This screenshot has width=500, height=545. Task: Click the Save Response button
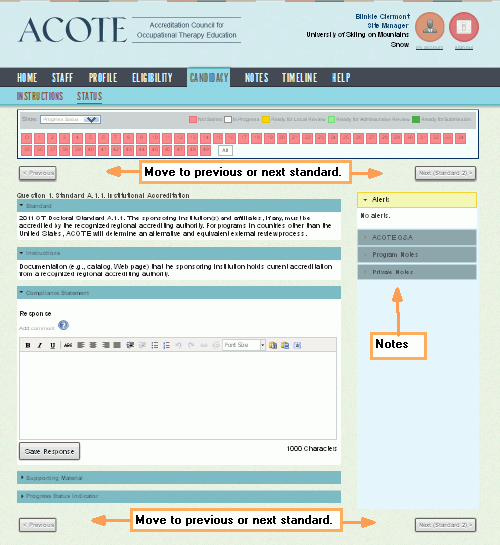point(49,451)
